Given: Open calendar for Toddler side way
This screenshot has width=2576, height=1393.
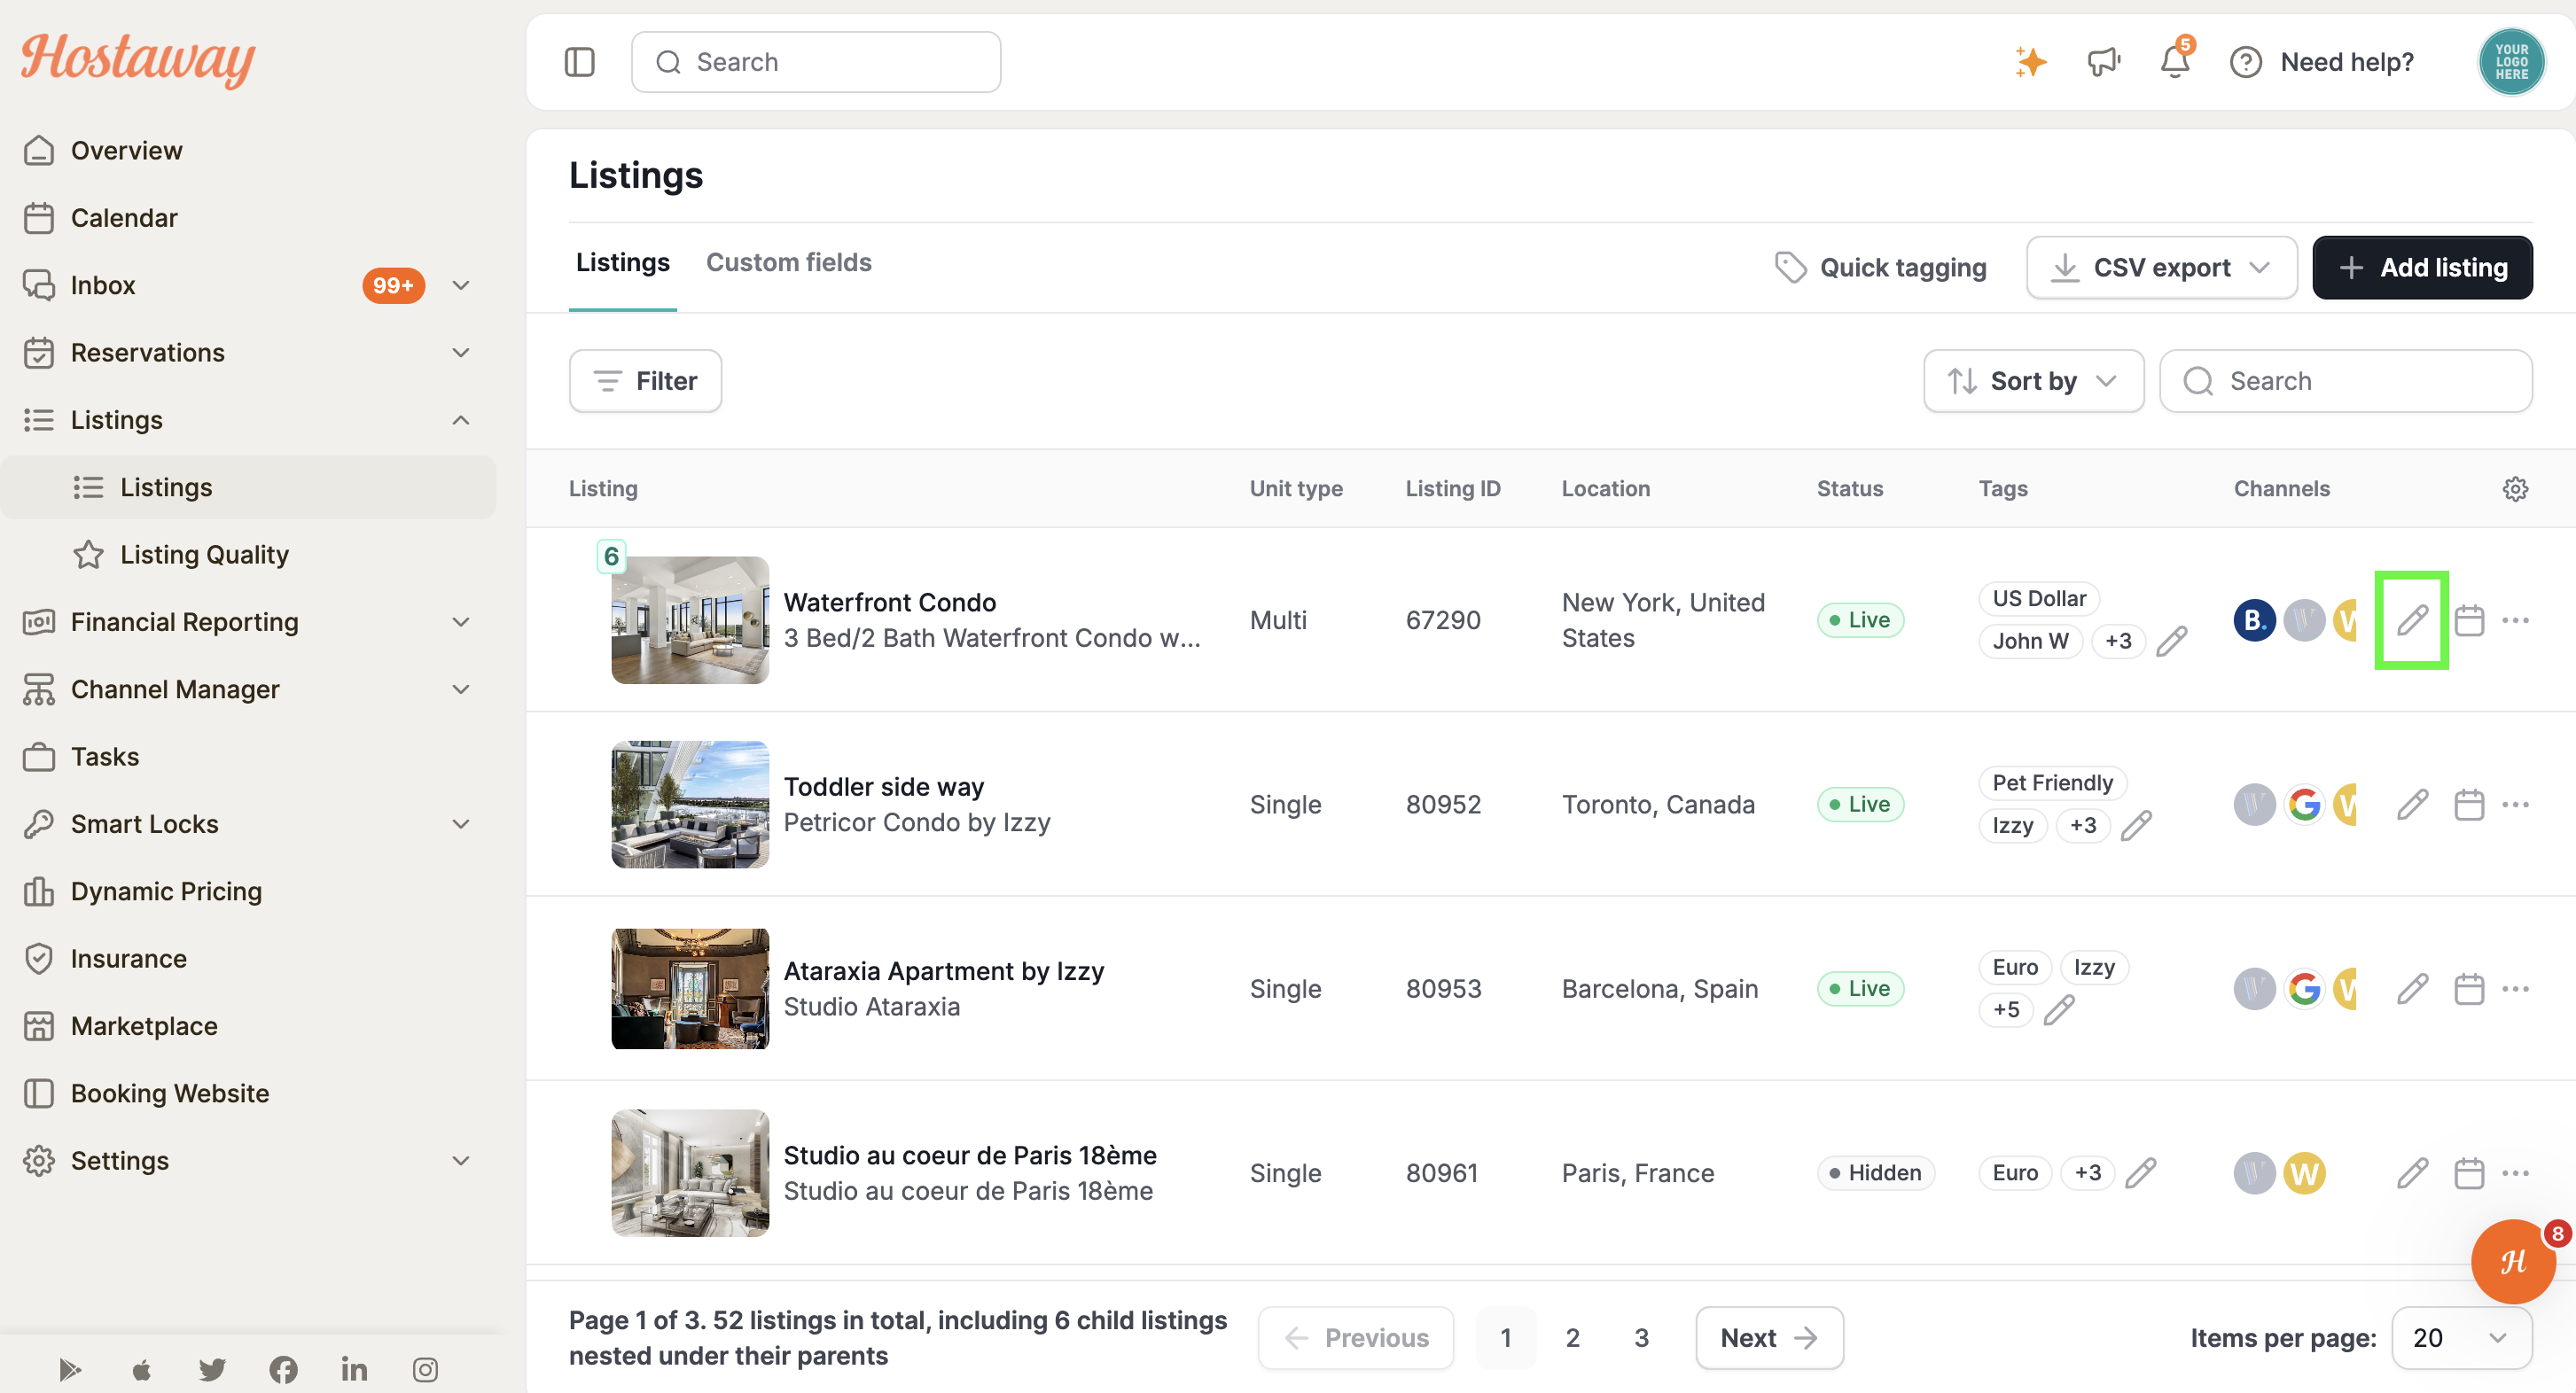Looking at the screenshot, I should coord(2468,804).
